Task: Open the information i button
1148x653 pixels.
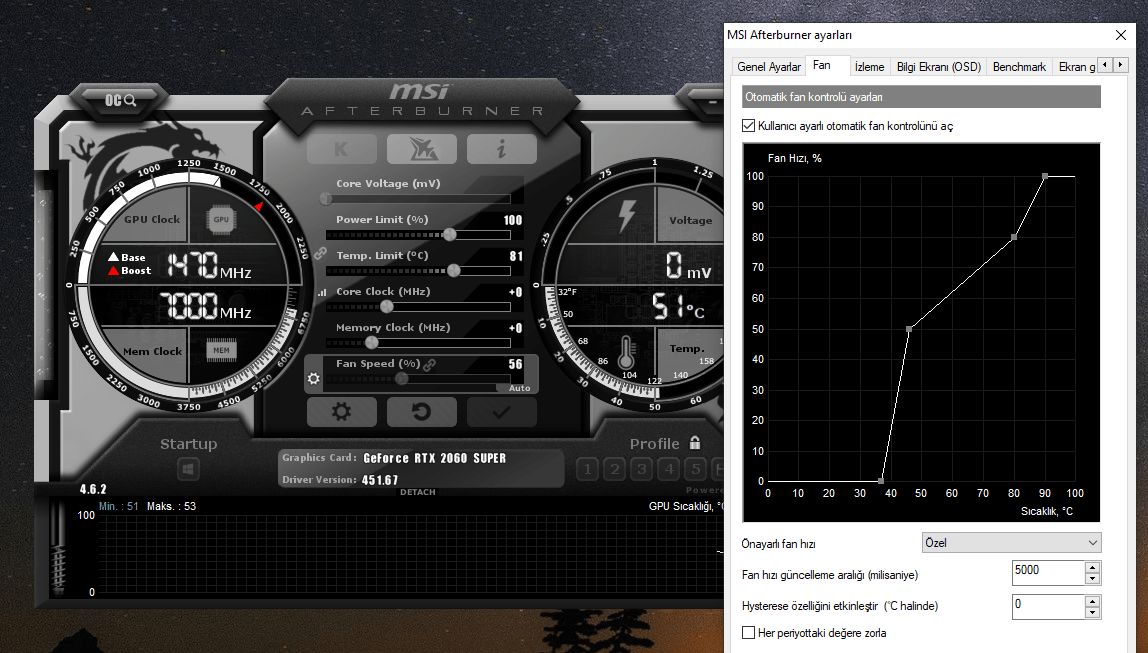Action: 502,149
